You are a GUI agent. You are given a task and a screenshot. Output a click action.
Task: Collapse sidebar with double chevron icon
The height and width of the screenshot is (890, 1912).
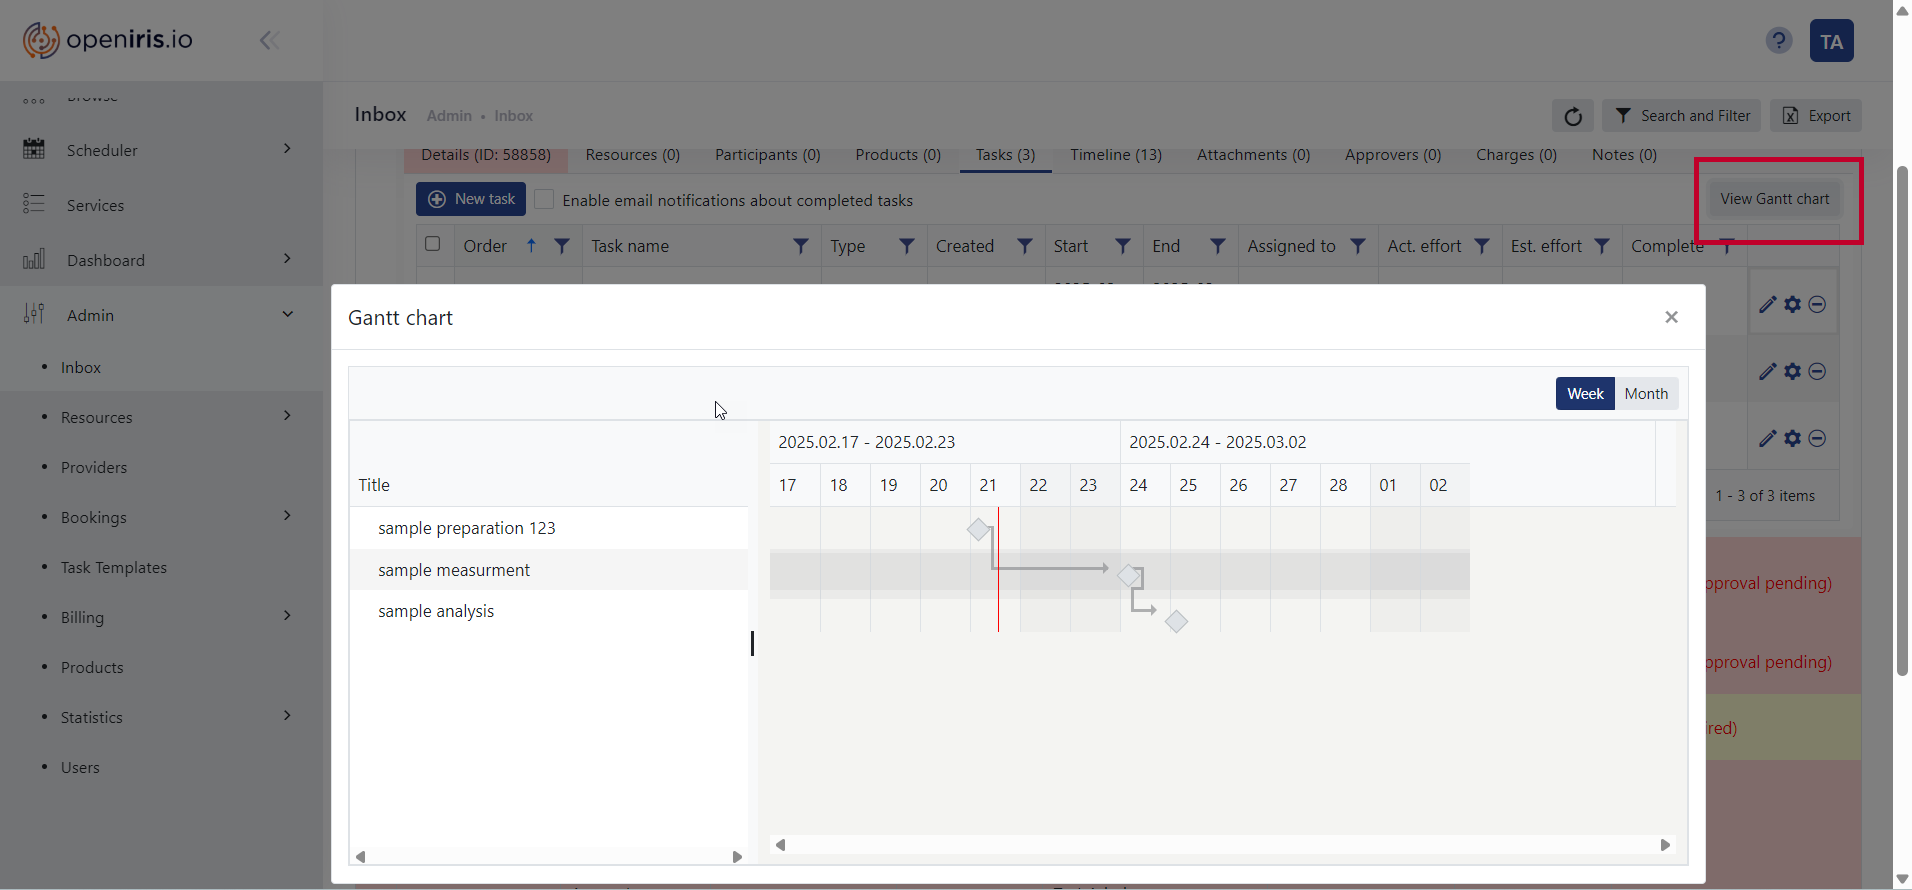[x=269, y=40]
